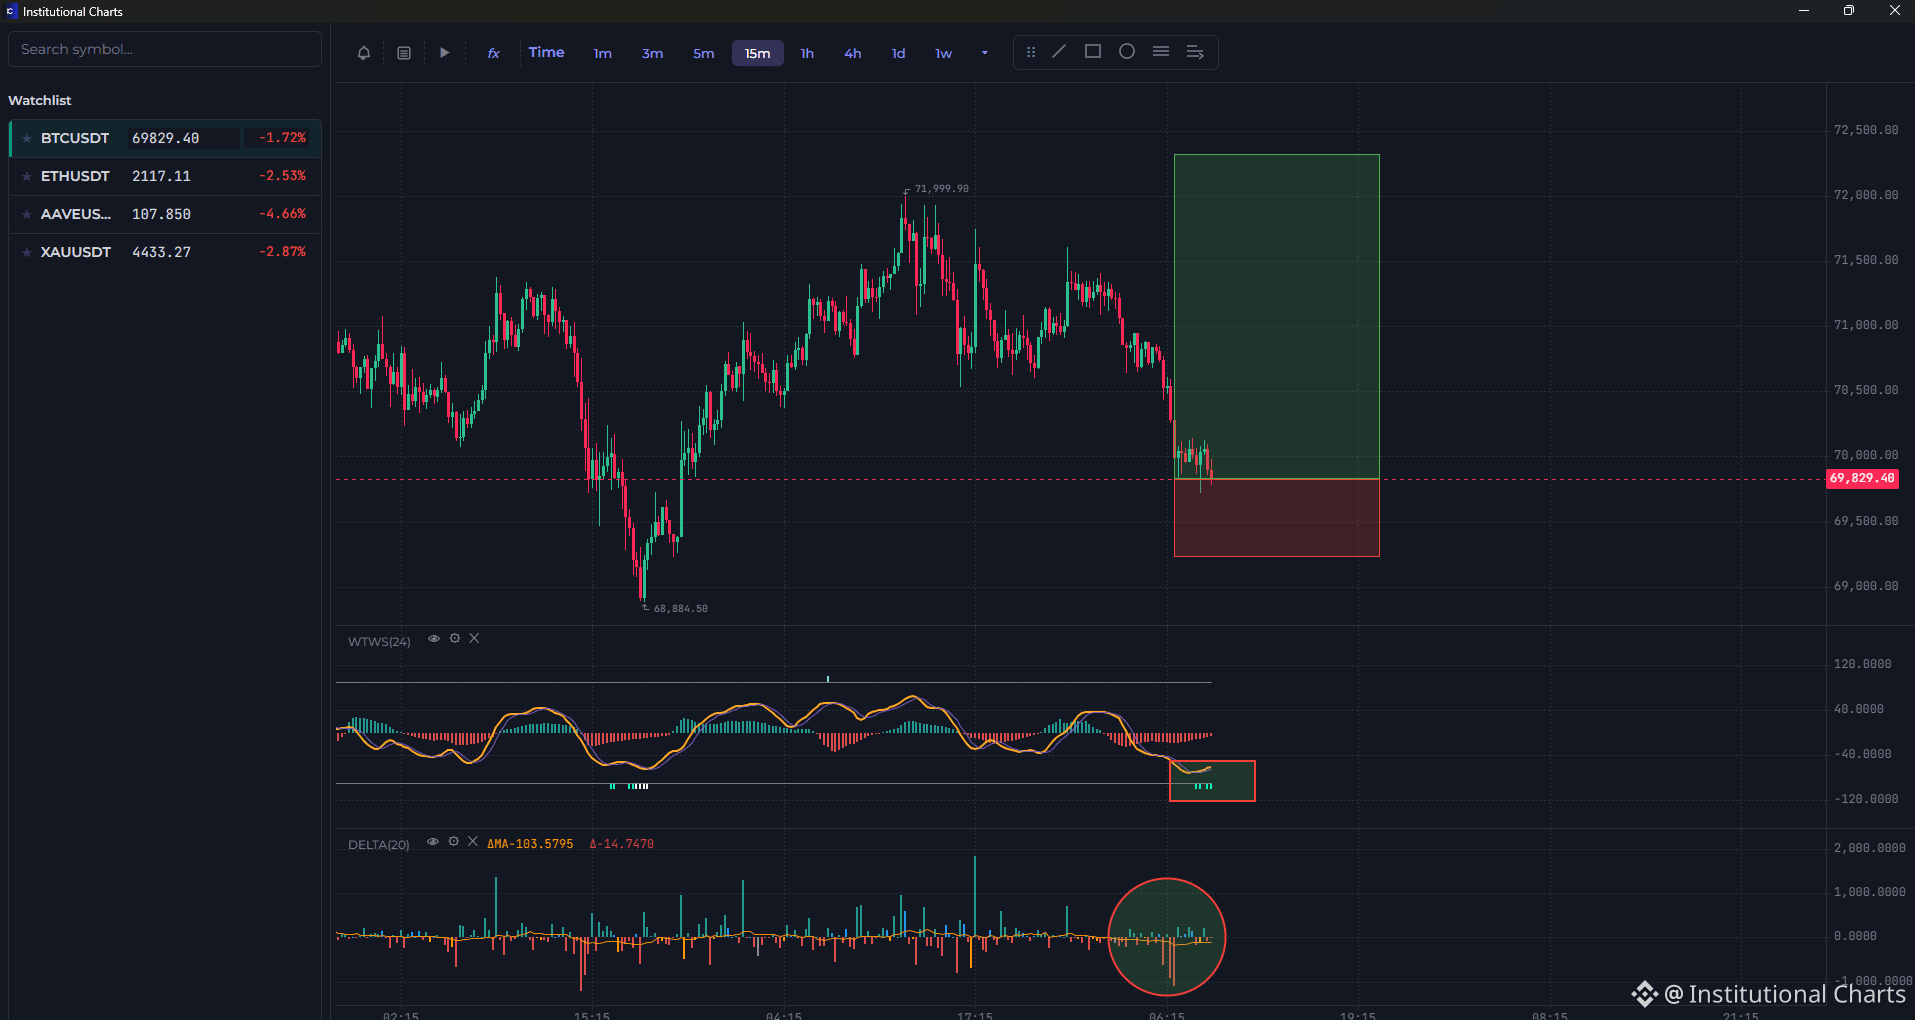Restore down the Institutional Charts window
1915x1020 pixels.
pos(1849,11)
